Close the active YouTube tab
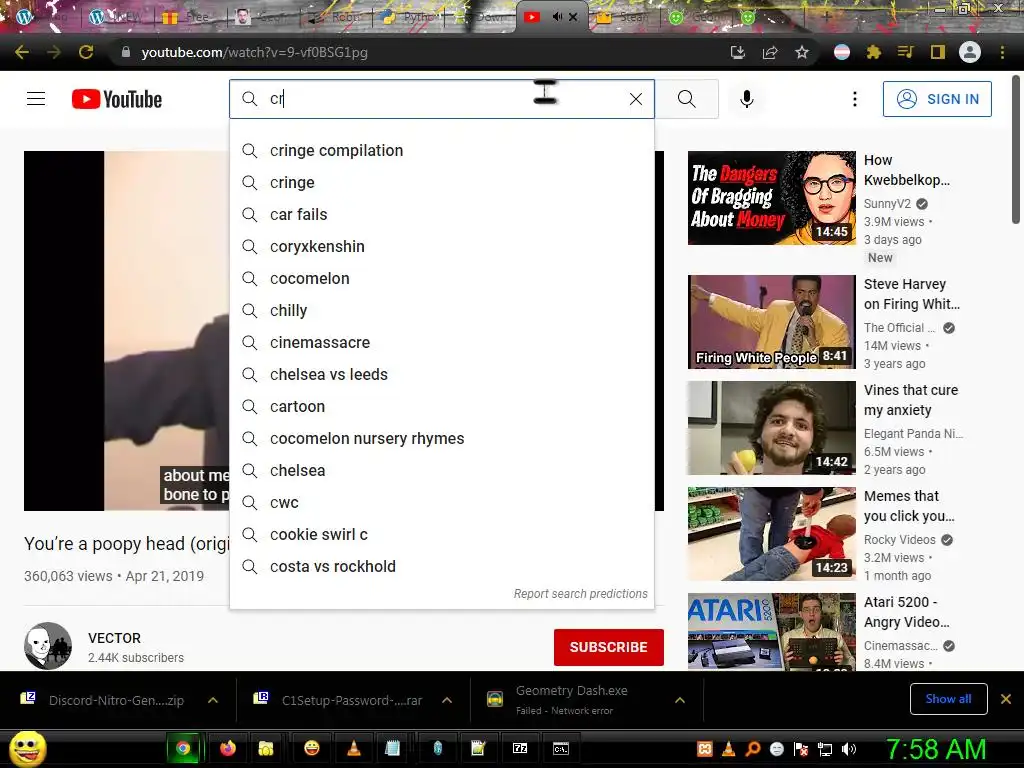Image resolution: width=1024 pixels, height=768 pixels. [573, 17]
